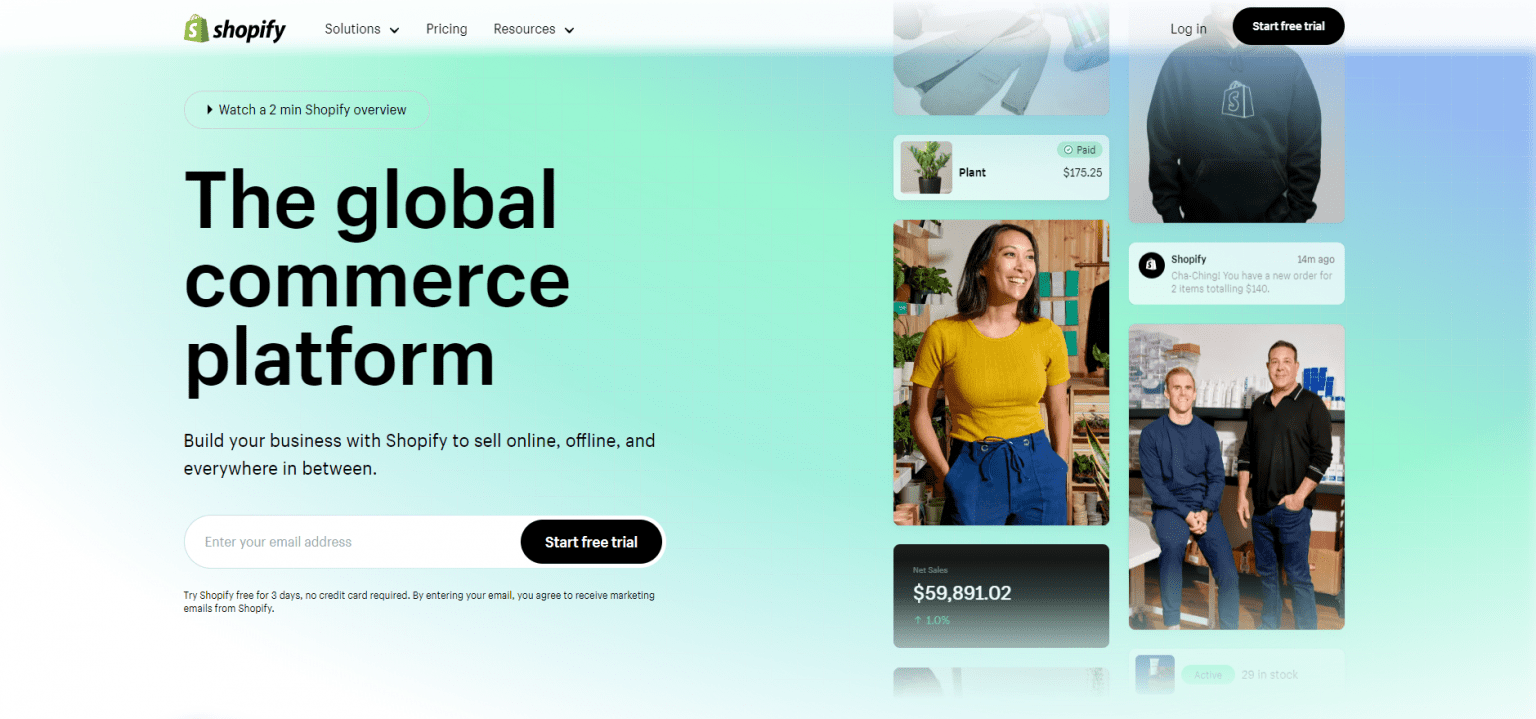Image resolution: width=1536 pixels, height=719 pixels.
Task: Focus the email address input field
Action: pos(352,542)
